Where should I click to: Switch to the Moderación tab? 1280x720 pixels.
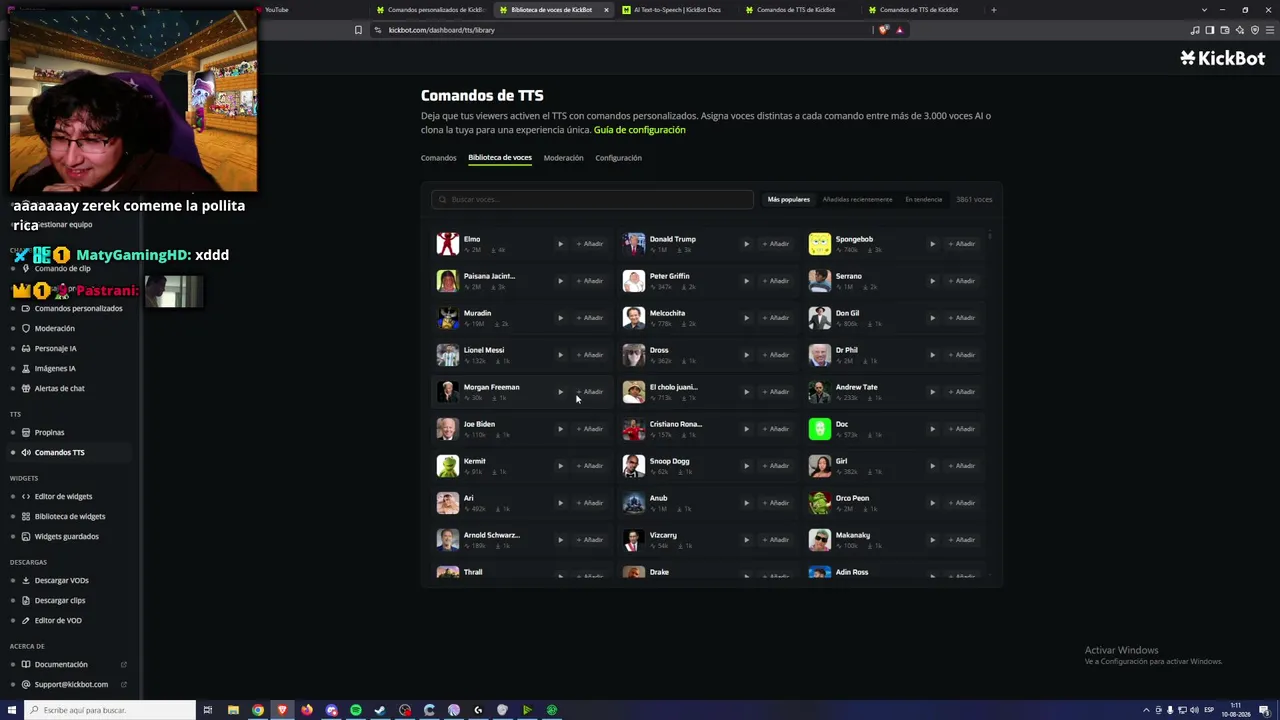563,158
